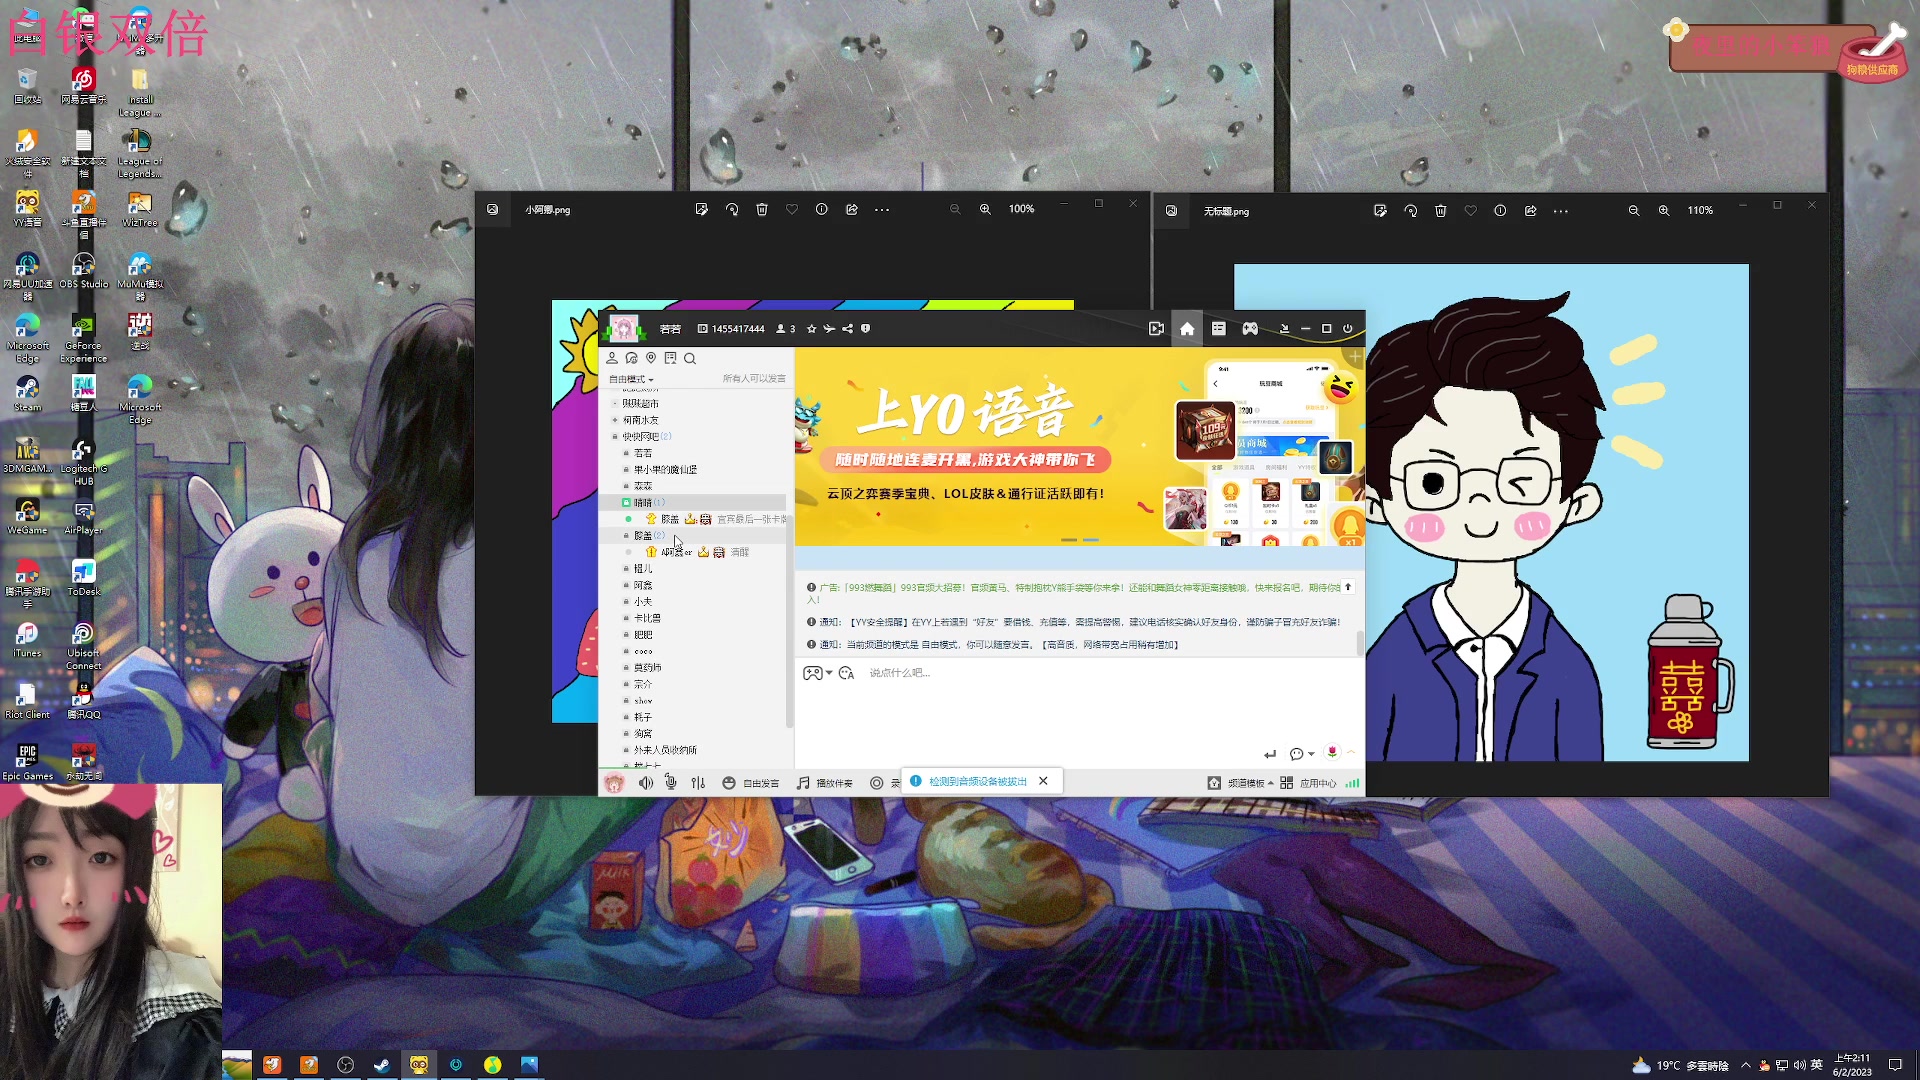Toggle the microphone in the YY bottom bar
Image resolution: width=1920 pixels, height=1080 pixels.
[671, 783]
